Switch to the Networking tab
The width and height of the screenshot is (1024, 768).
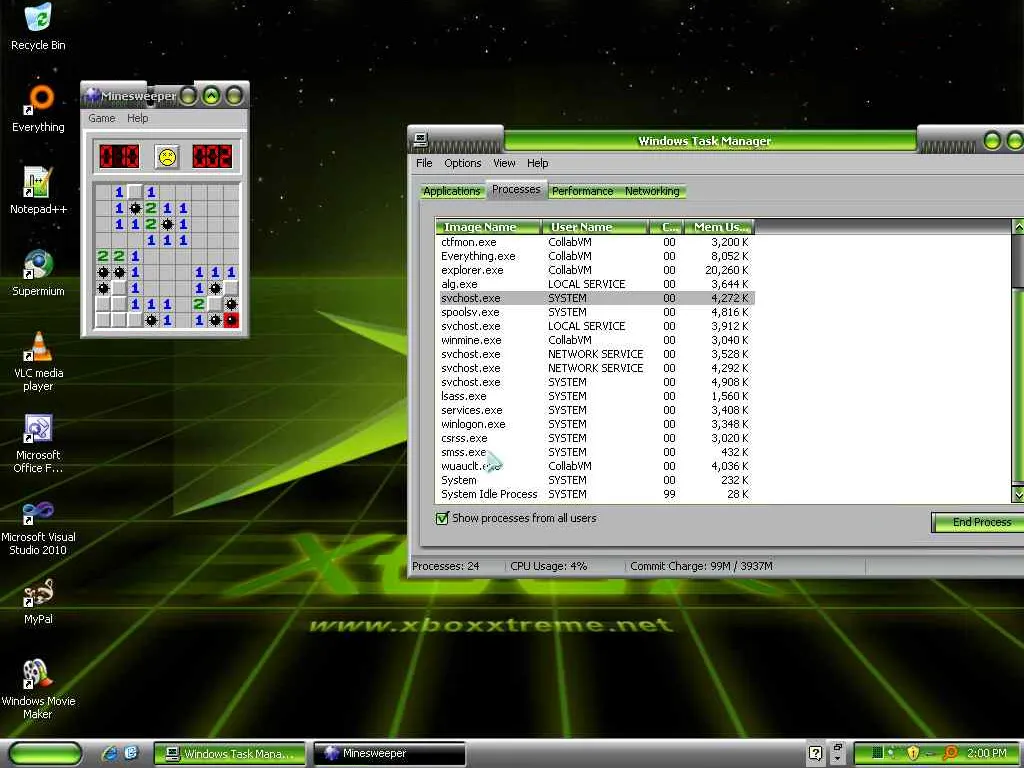(652, 191)
